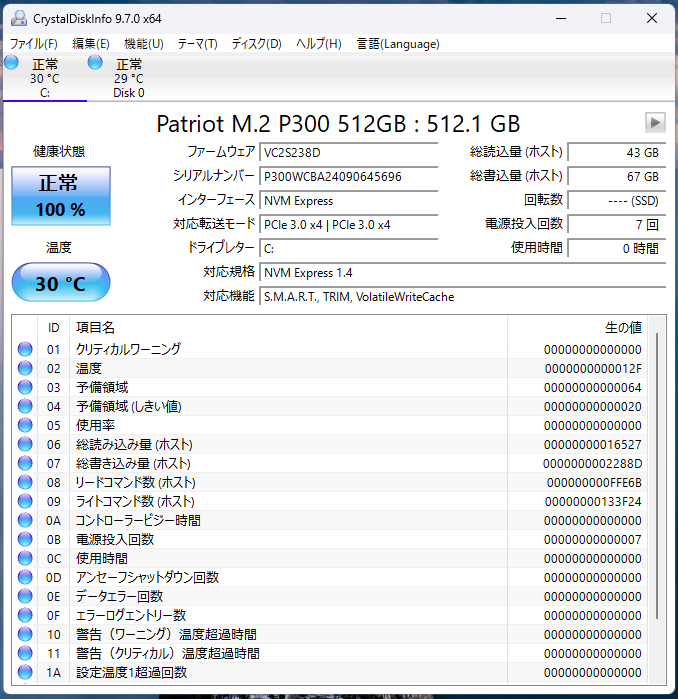The width and height of the screenshot is (678, 699).
Task: Click the features field S.M.A.R.T., TRIM
Action: click(463, 297)
